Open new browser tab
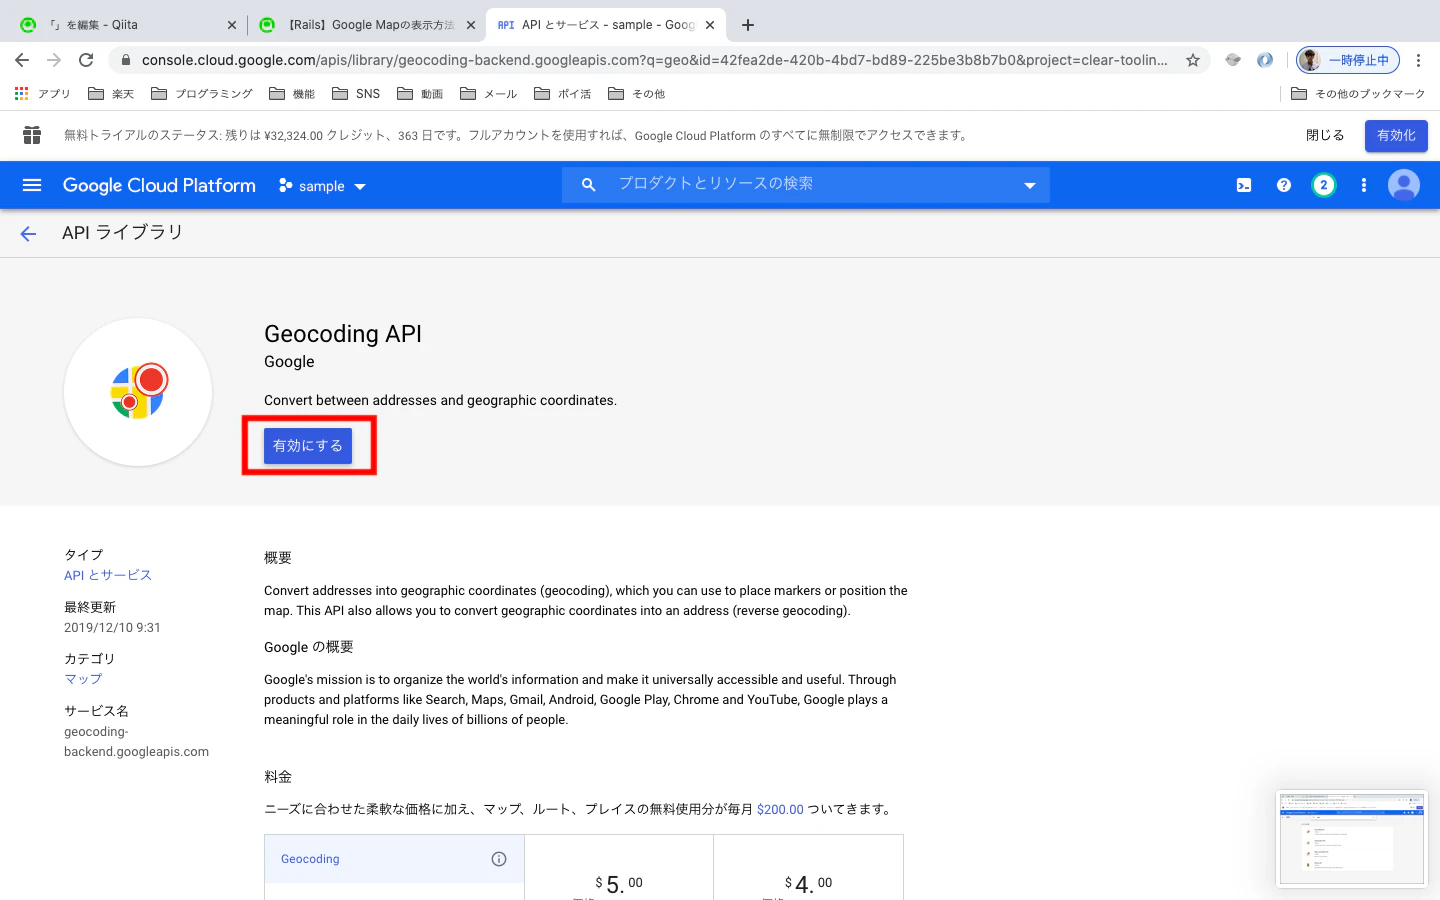Viewport: 1440px width, 900px height. click(x=748, y=25)
